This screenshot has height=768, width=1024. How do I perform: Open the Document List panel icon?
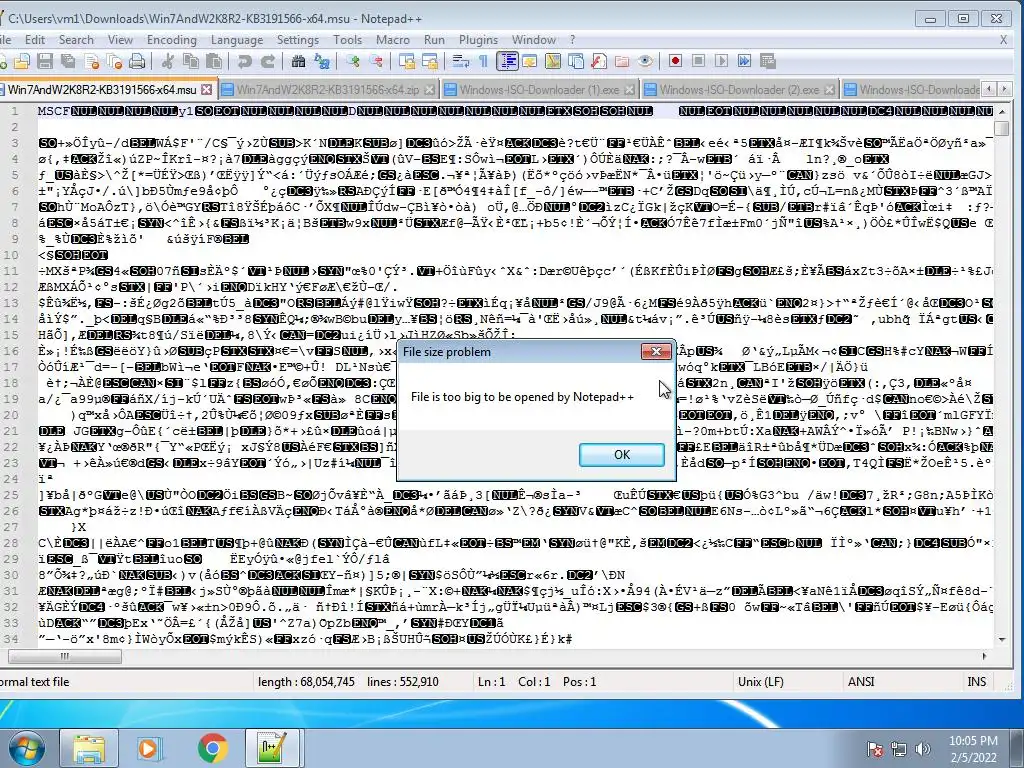576,61
